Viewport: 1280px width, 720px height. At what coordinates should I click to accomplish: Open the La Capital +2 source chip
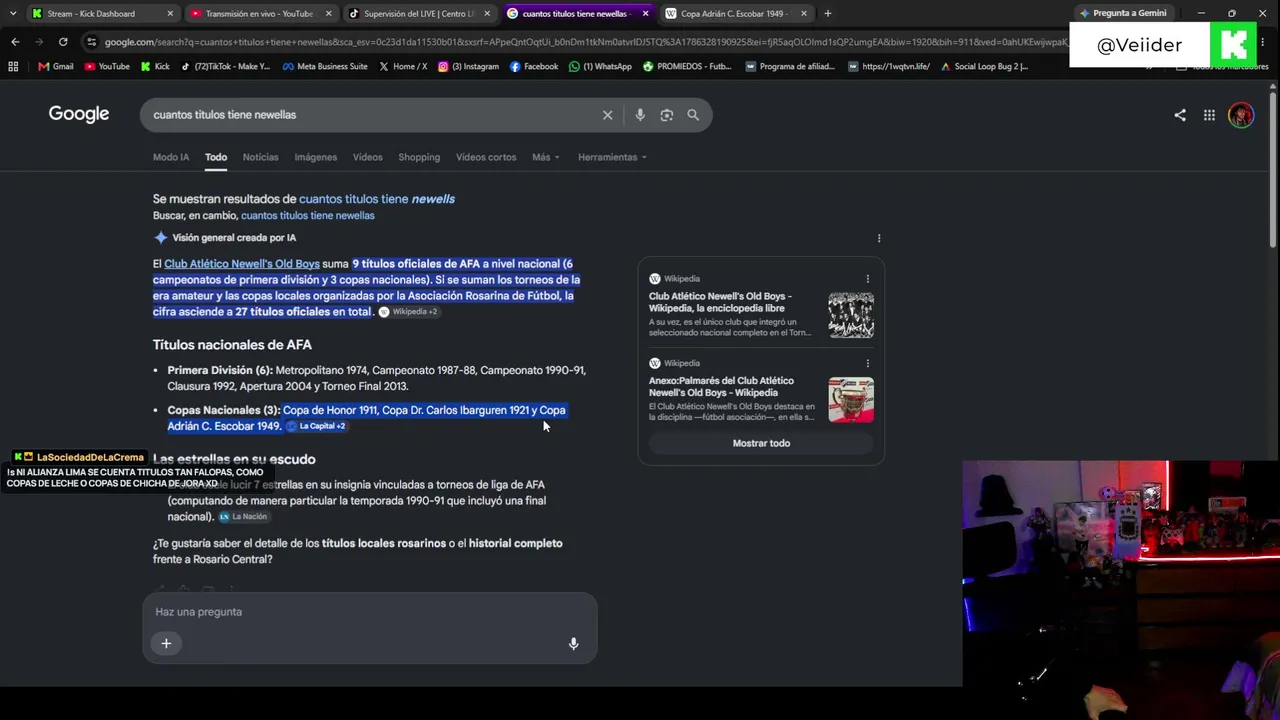[316, 426]
